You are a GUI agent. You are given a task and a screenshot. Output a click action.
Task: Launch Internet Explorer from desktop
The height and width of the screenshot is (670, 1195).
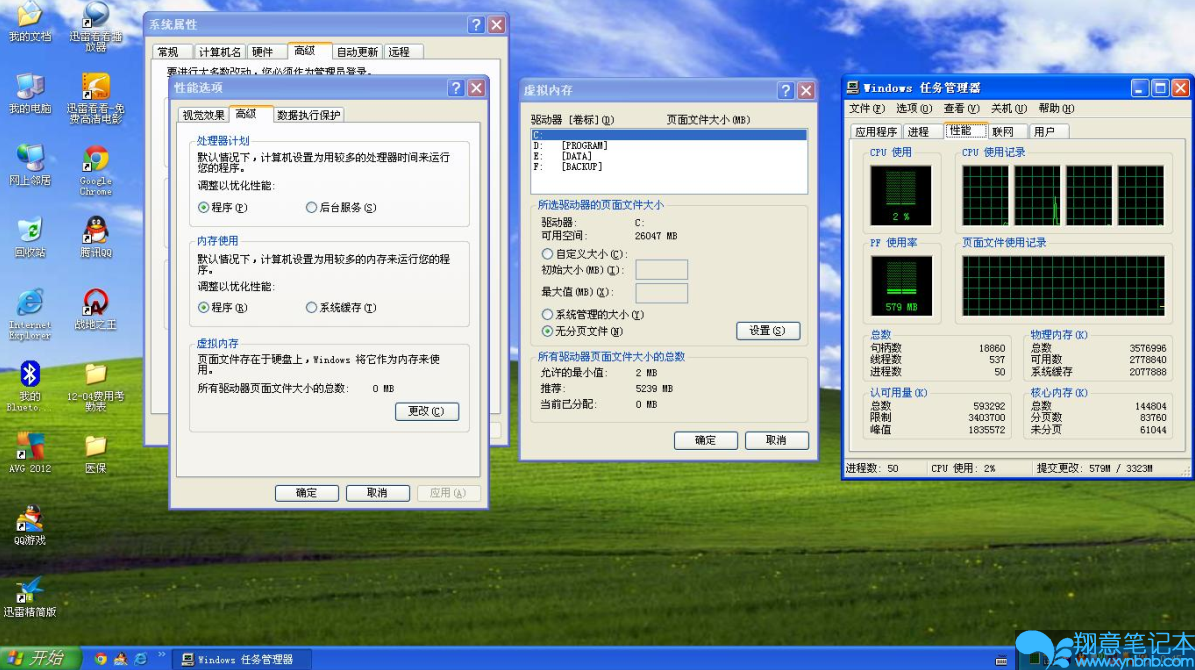[30, 313]
